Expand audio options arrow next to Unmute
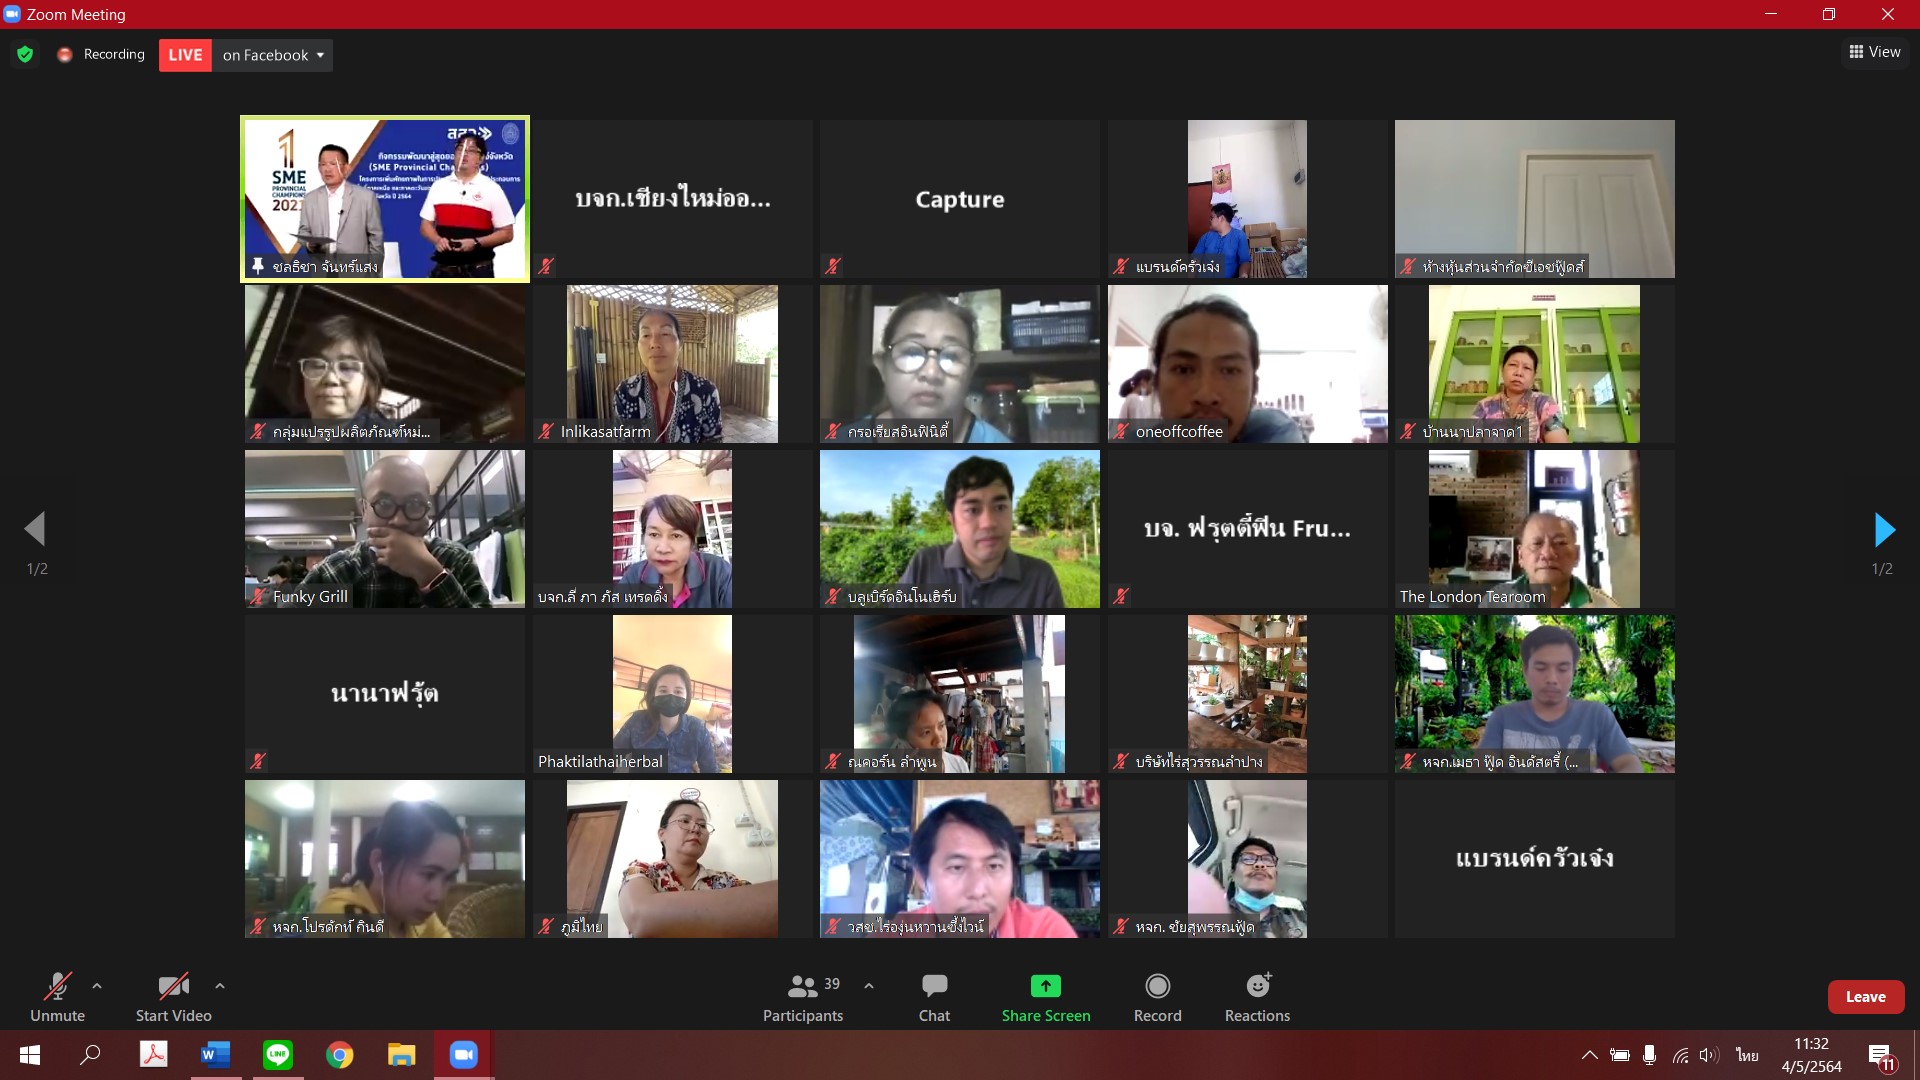 tap(97, 986)
